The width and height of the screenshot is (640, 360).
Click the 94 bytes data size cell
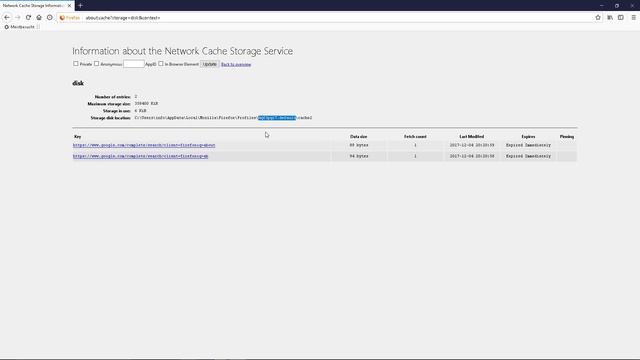359,156
